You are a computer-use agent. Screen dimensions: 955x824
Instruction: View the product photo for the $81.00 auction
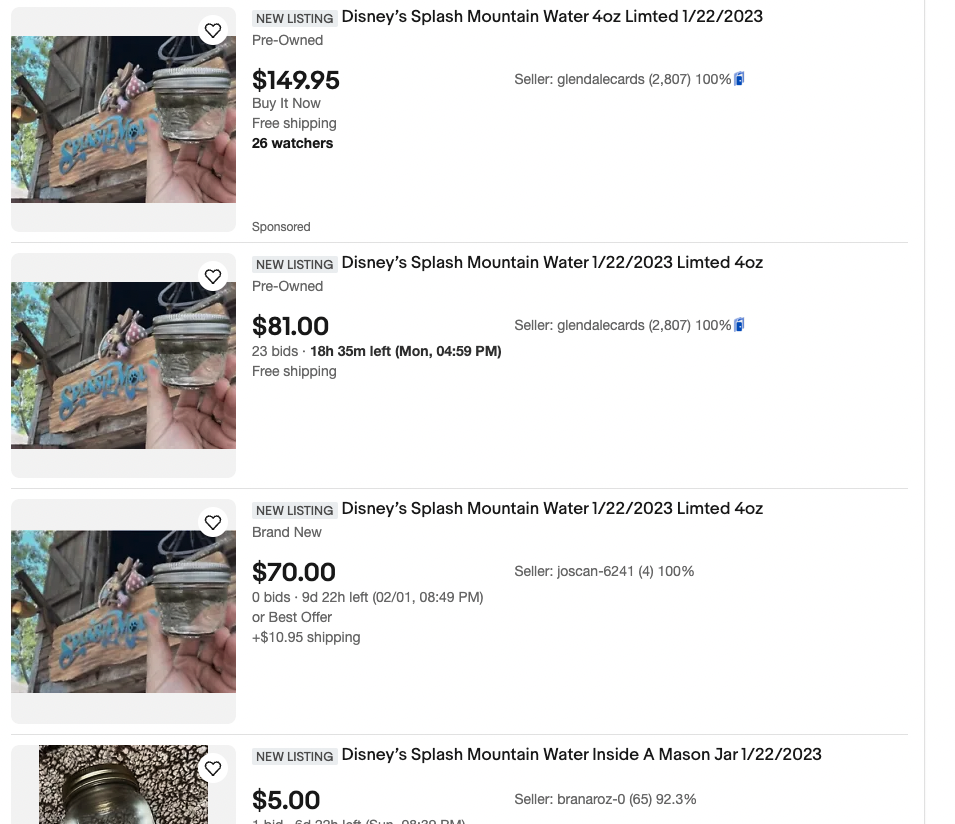(123, 366)
